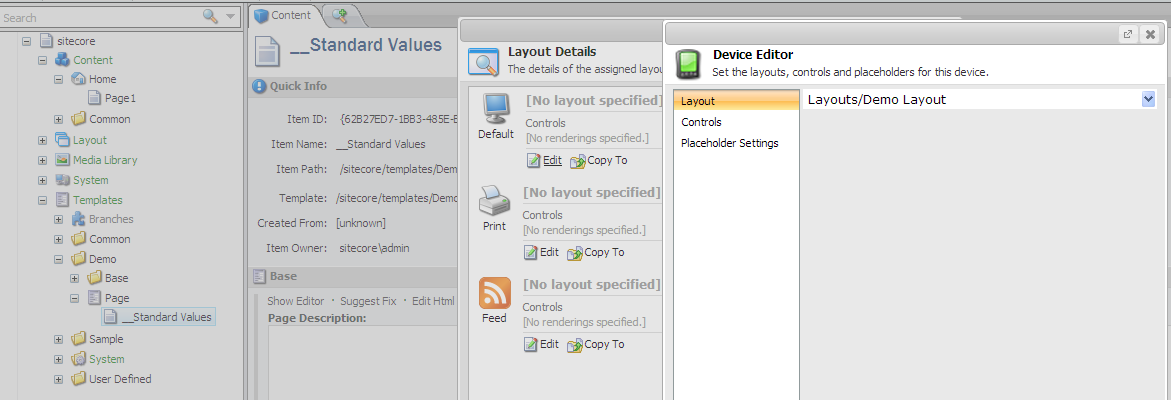This screenshot has height=400, width=1171.
Task: Click the Device Editor phone icon
Action: point(688,64)
